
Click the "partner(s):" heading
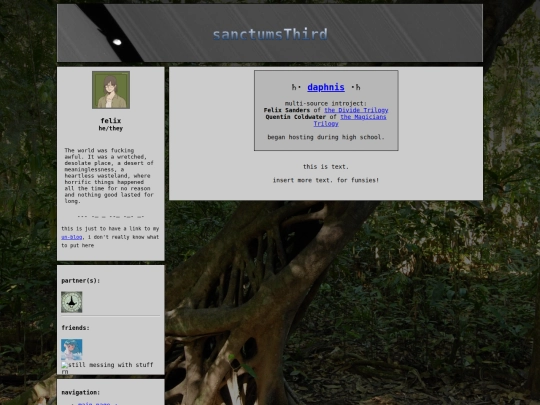coord(81,281)
